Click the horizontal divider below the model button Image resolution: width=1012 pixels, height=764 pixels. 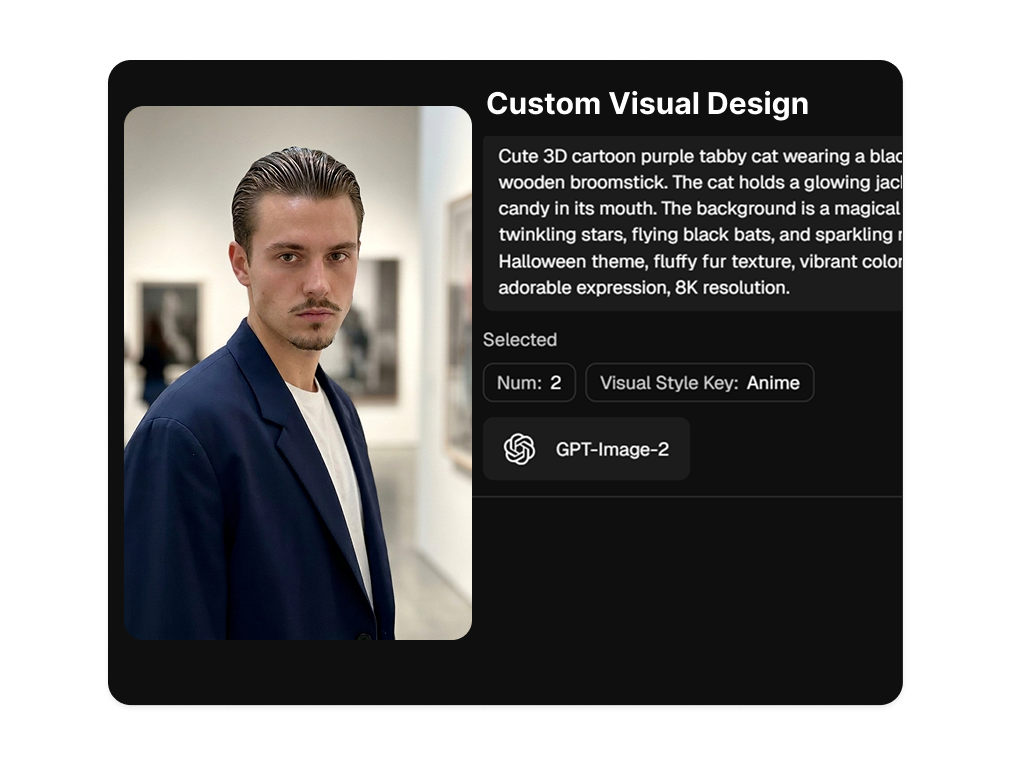(x=687, y=496)
